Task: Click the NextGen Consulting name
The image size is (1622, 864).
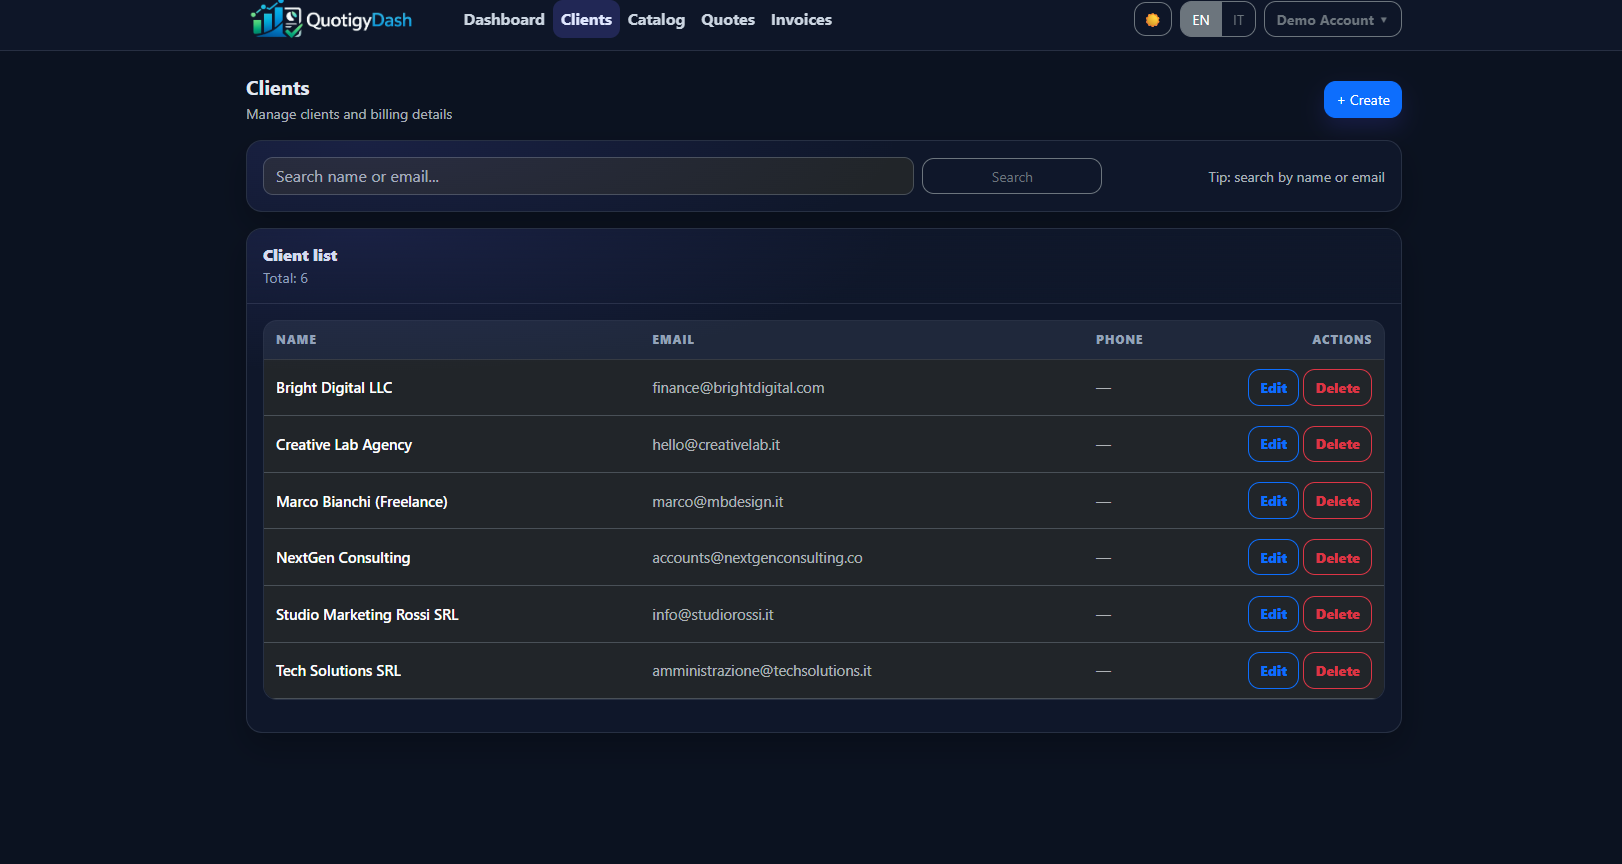Action: click(x=343, y=558)
